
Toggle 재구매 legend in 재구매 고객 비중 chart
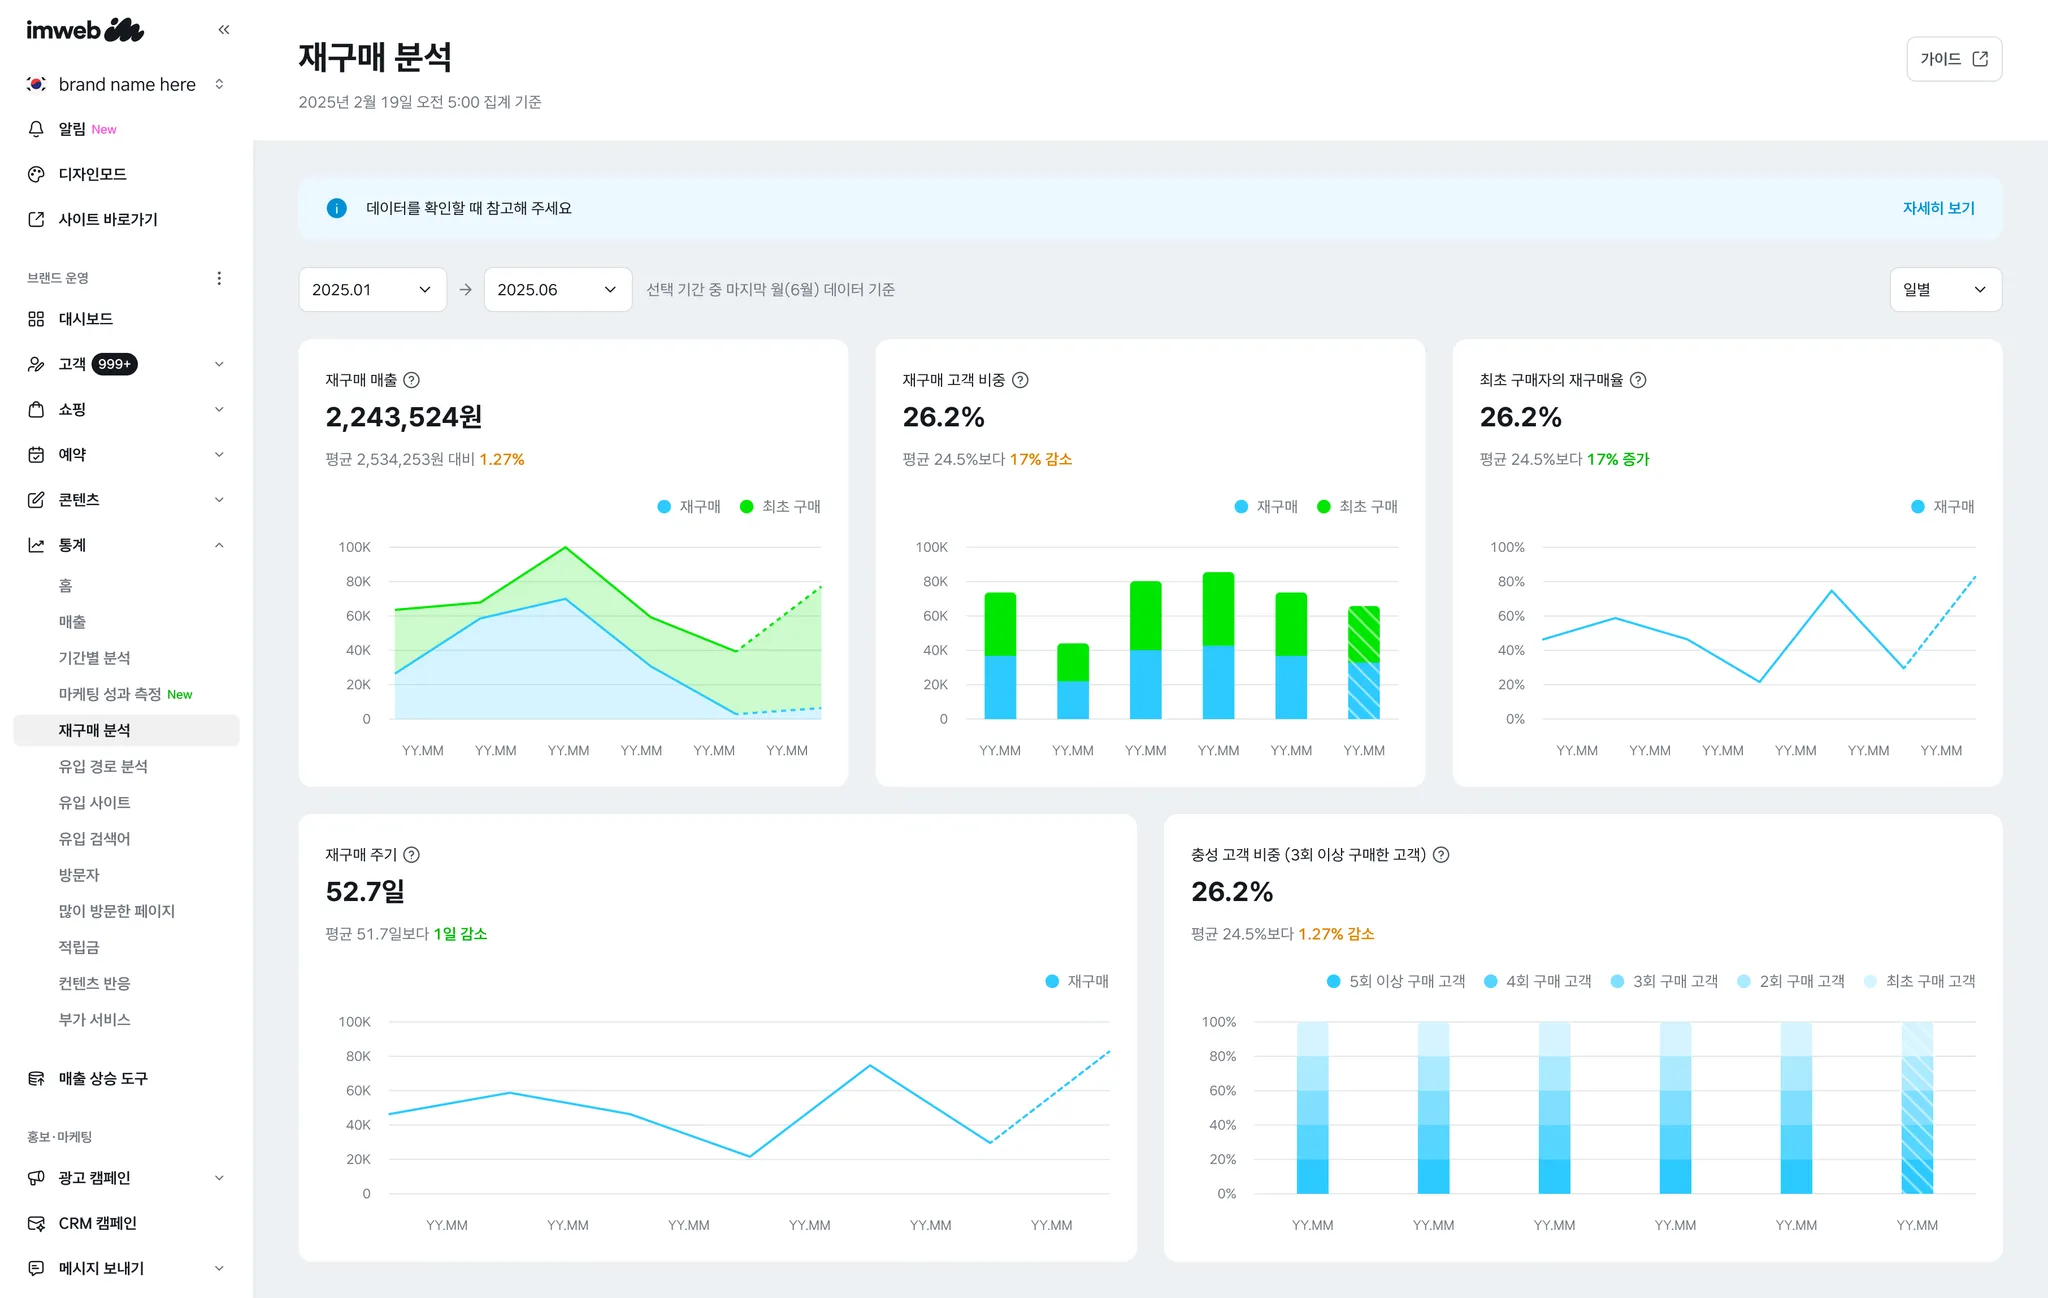pyautogui.click(x=1266, y=507)
